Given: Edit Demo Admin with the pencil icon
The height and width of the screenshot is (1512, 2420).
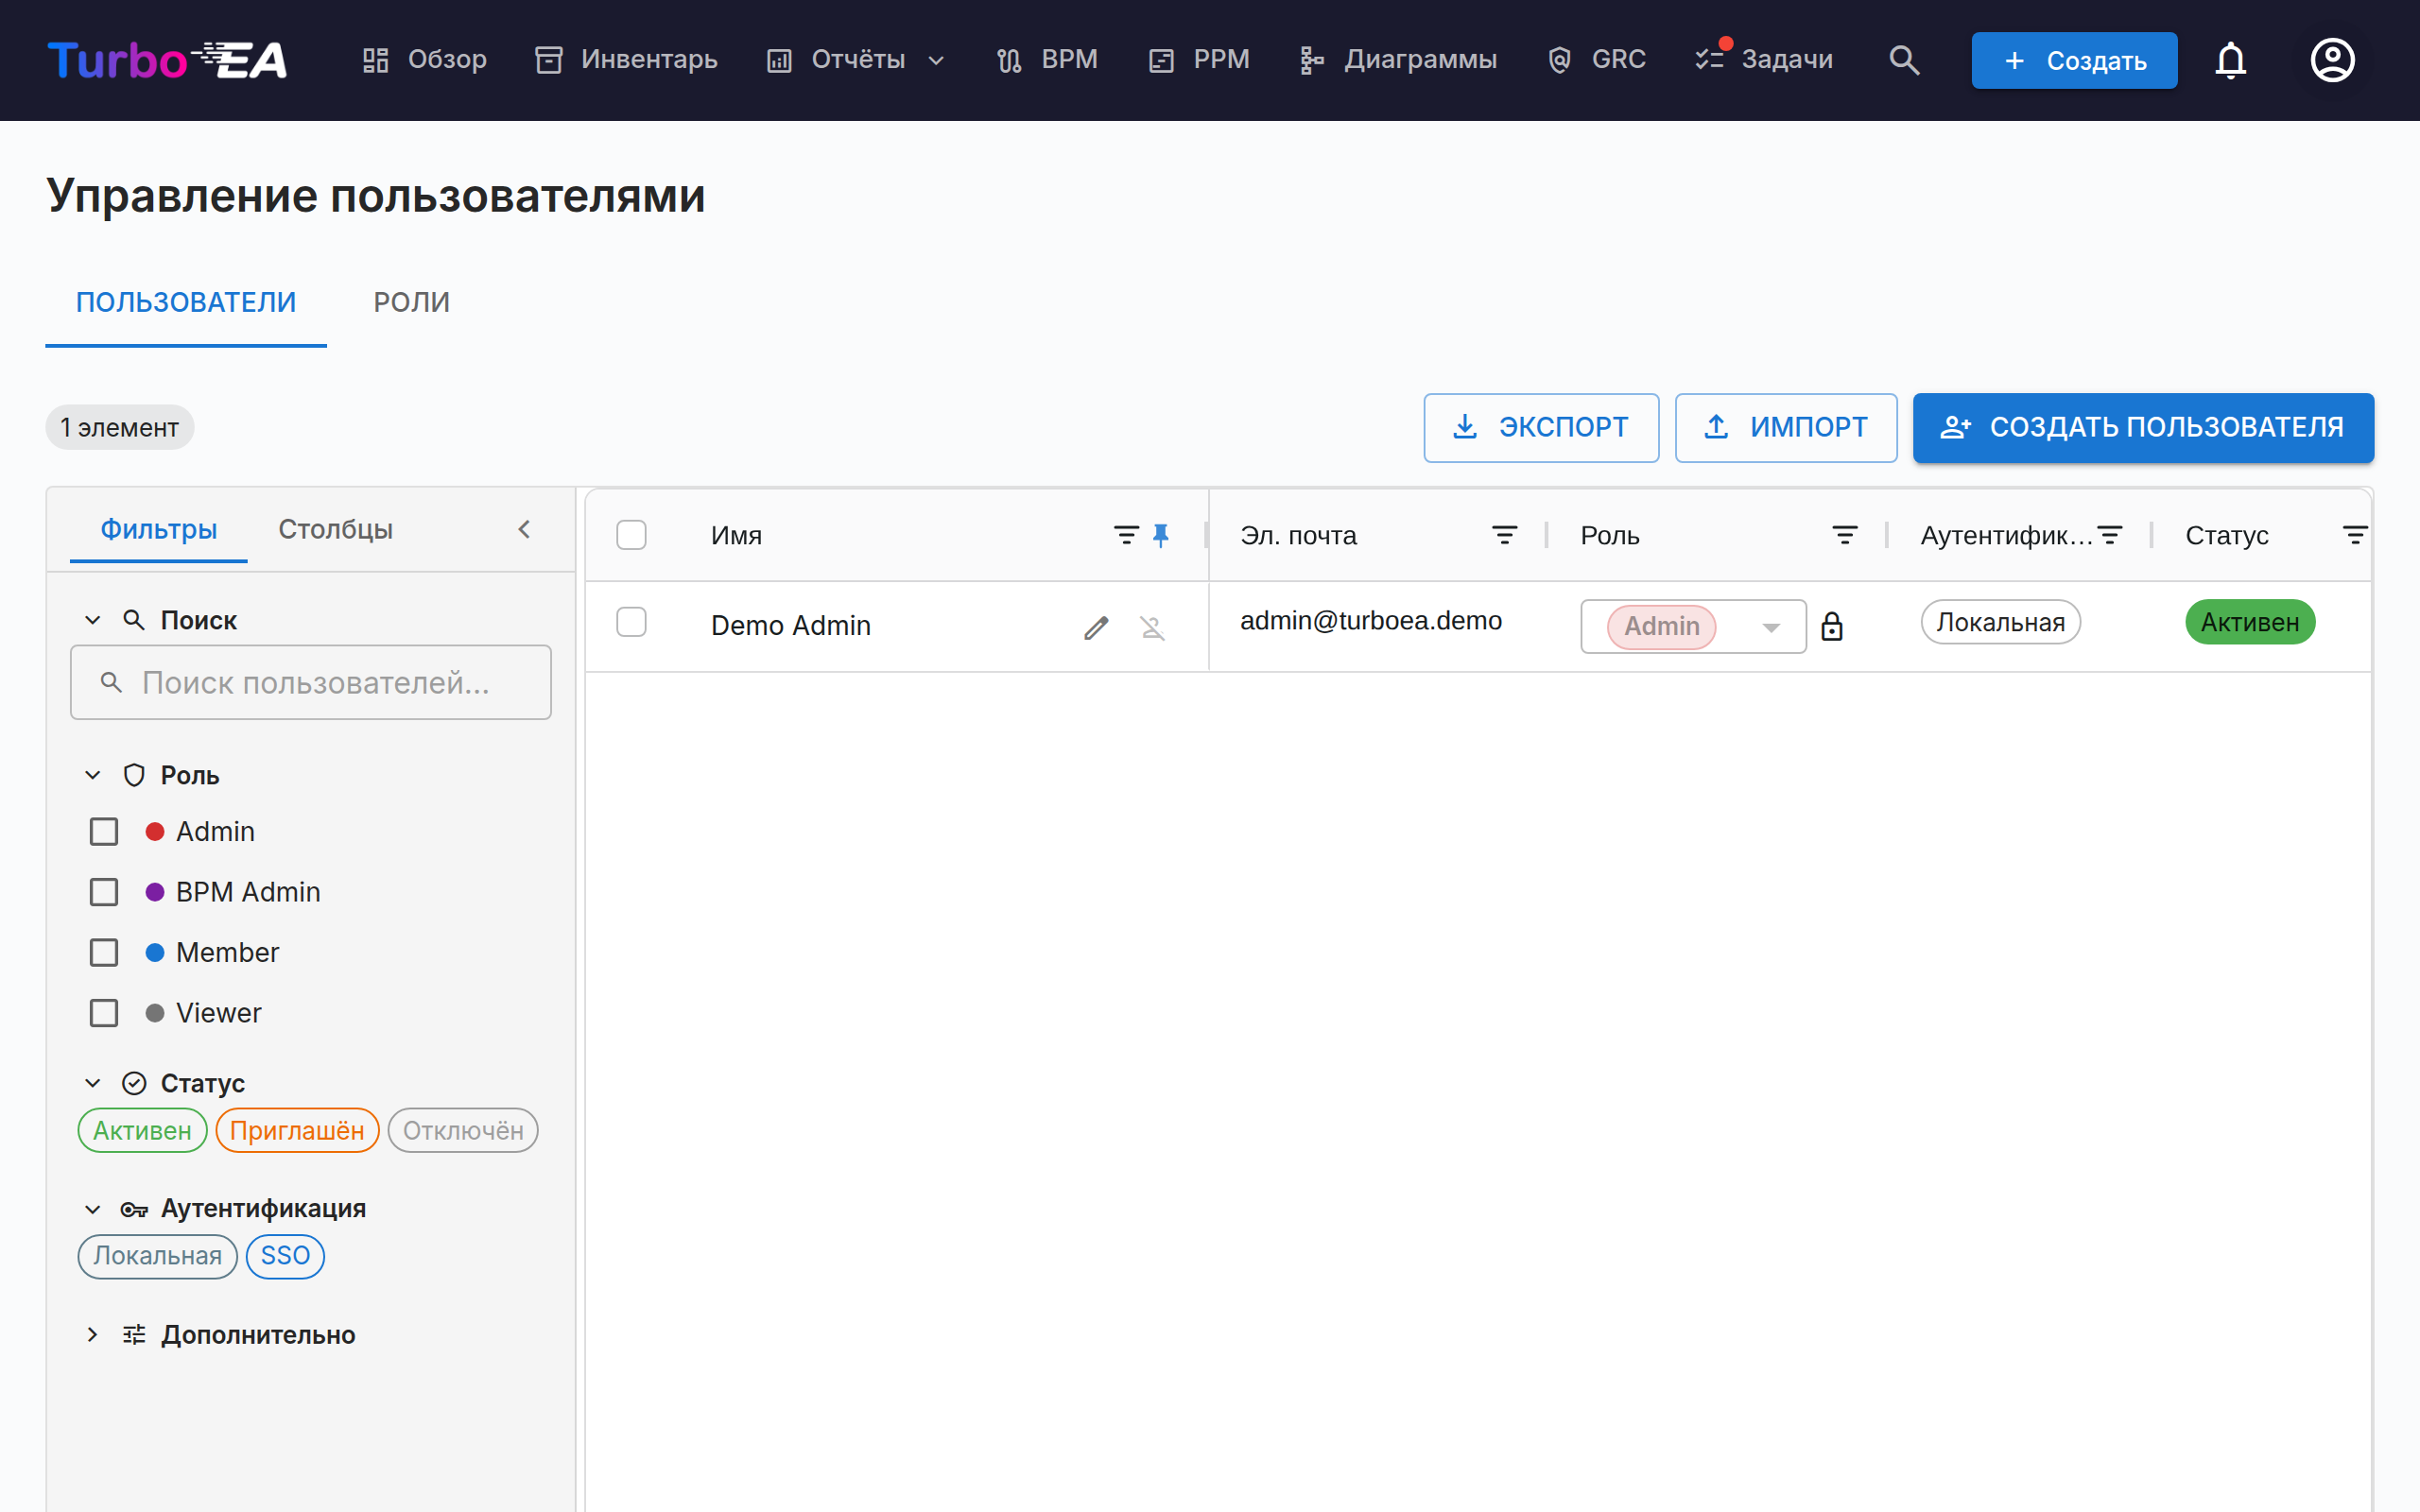Looking at the screenshot, I should (x=1096, y=627).
